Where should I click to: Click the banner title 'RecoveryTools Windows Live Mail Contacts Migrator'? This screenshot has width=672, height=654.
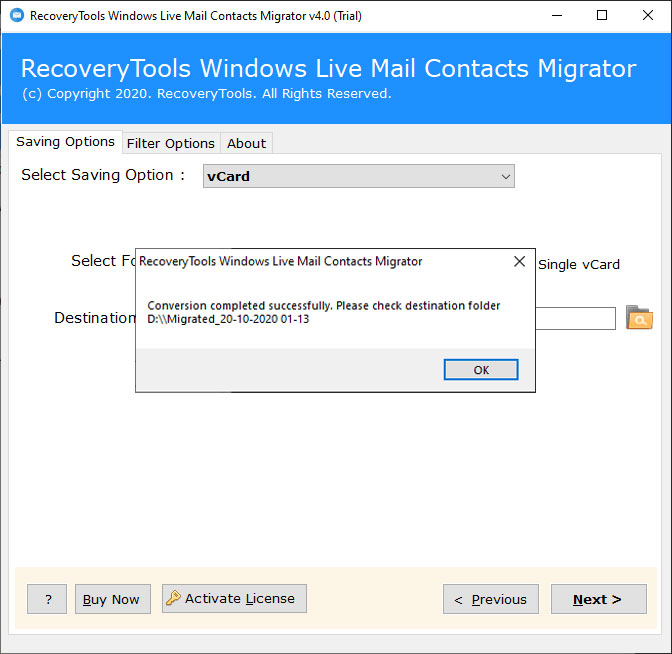(x=329, y=69)
